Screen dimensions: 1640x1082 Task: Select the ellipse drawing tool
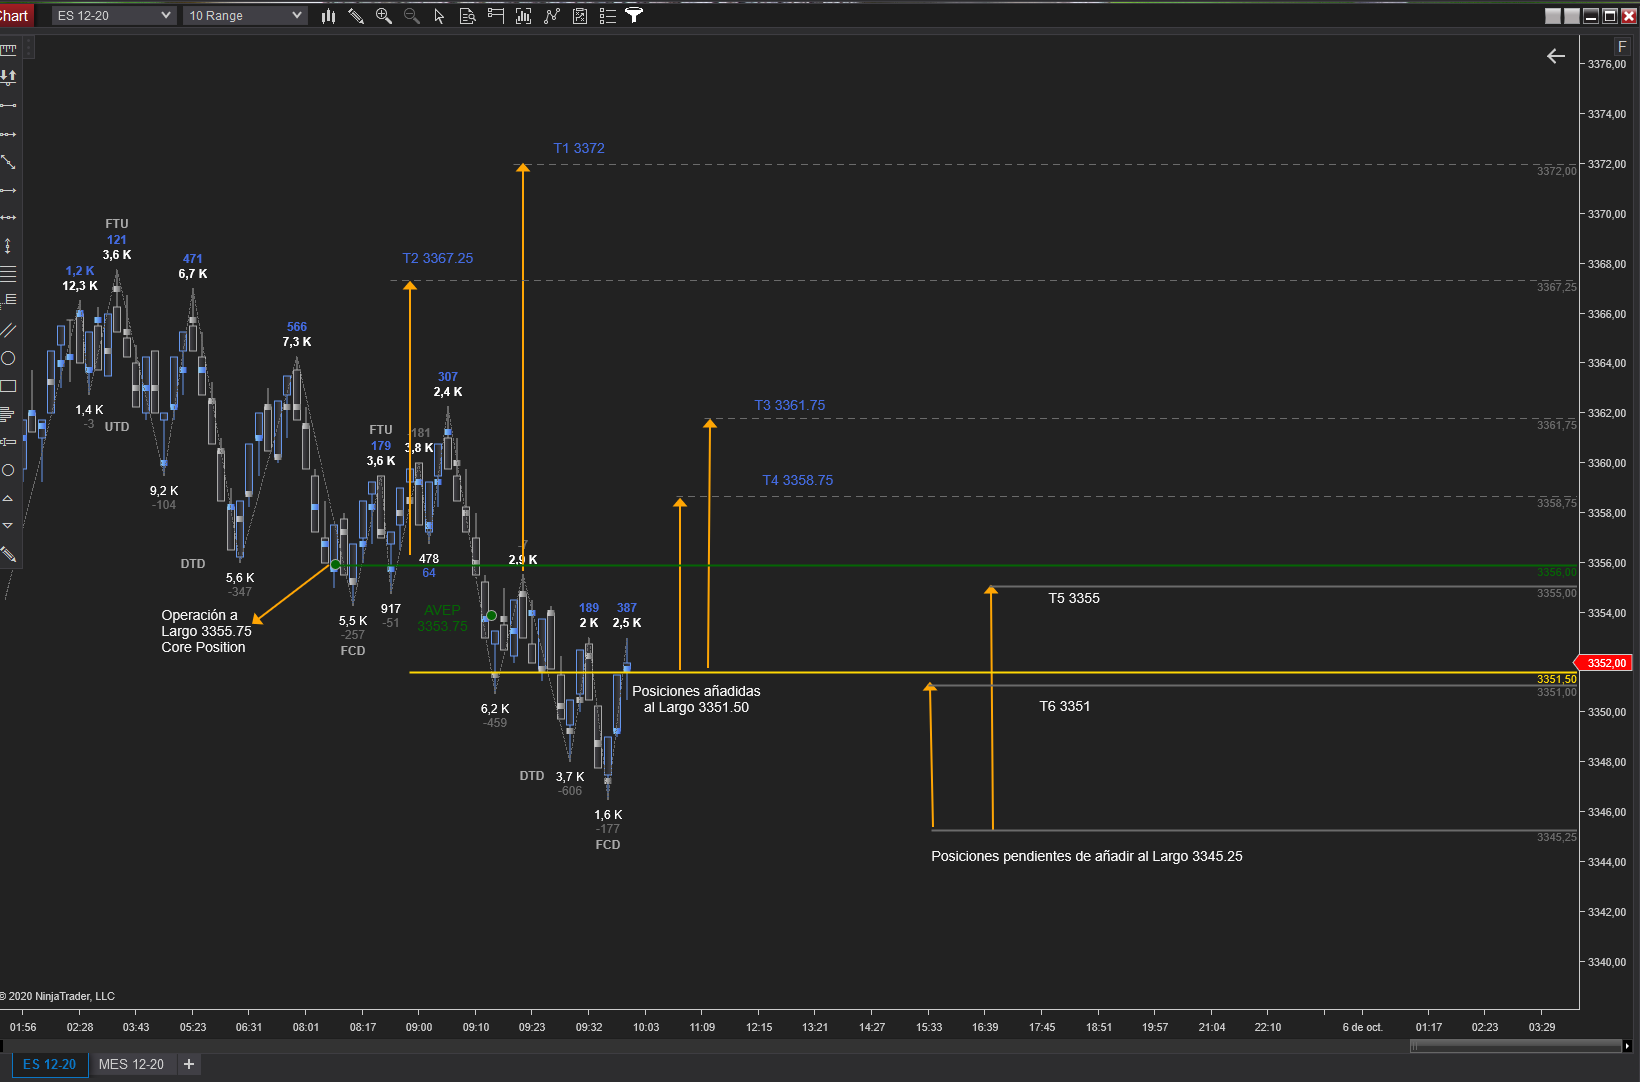[x=9, y=358]
